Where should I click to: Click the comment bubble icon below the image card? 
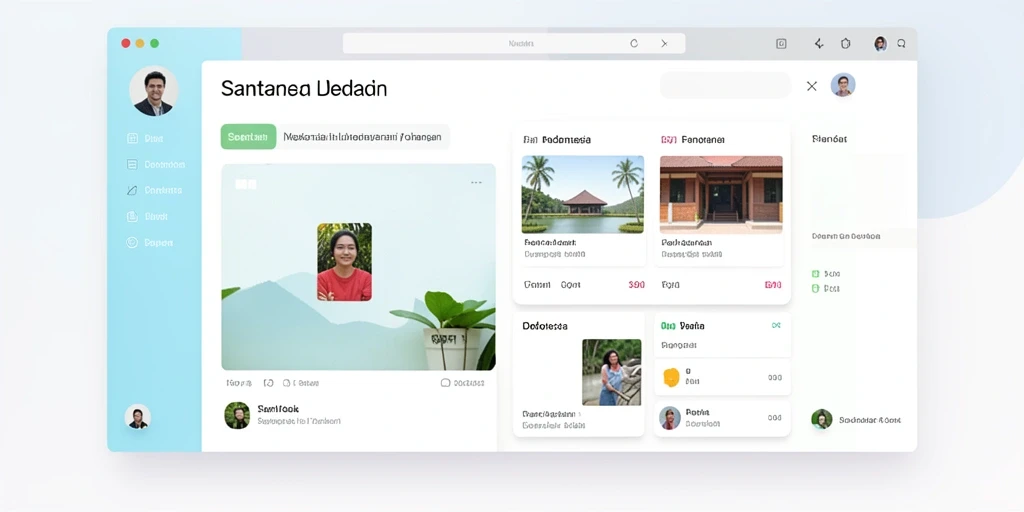[446, 383]
